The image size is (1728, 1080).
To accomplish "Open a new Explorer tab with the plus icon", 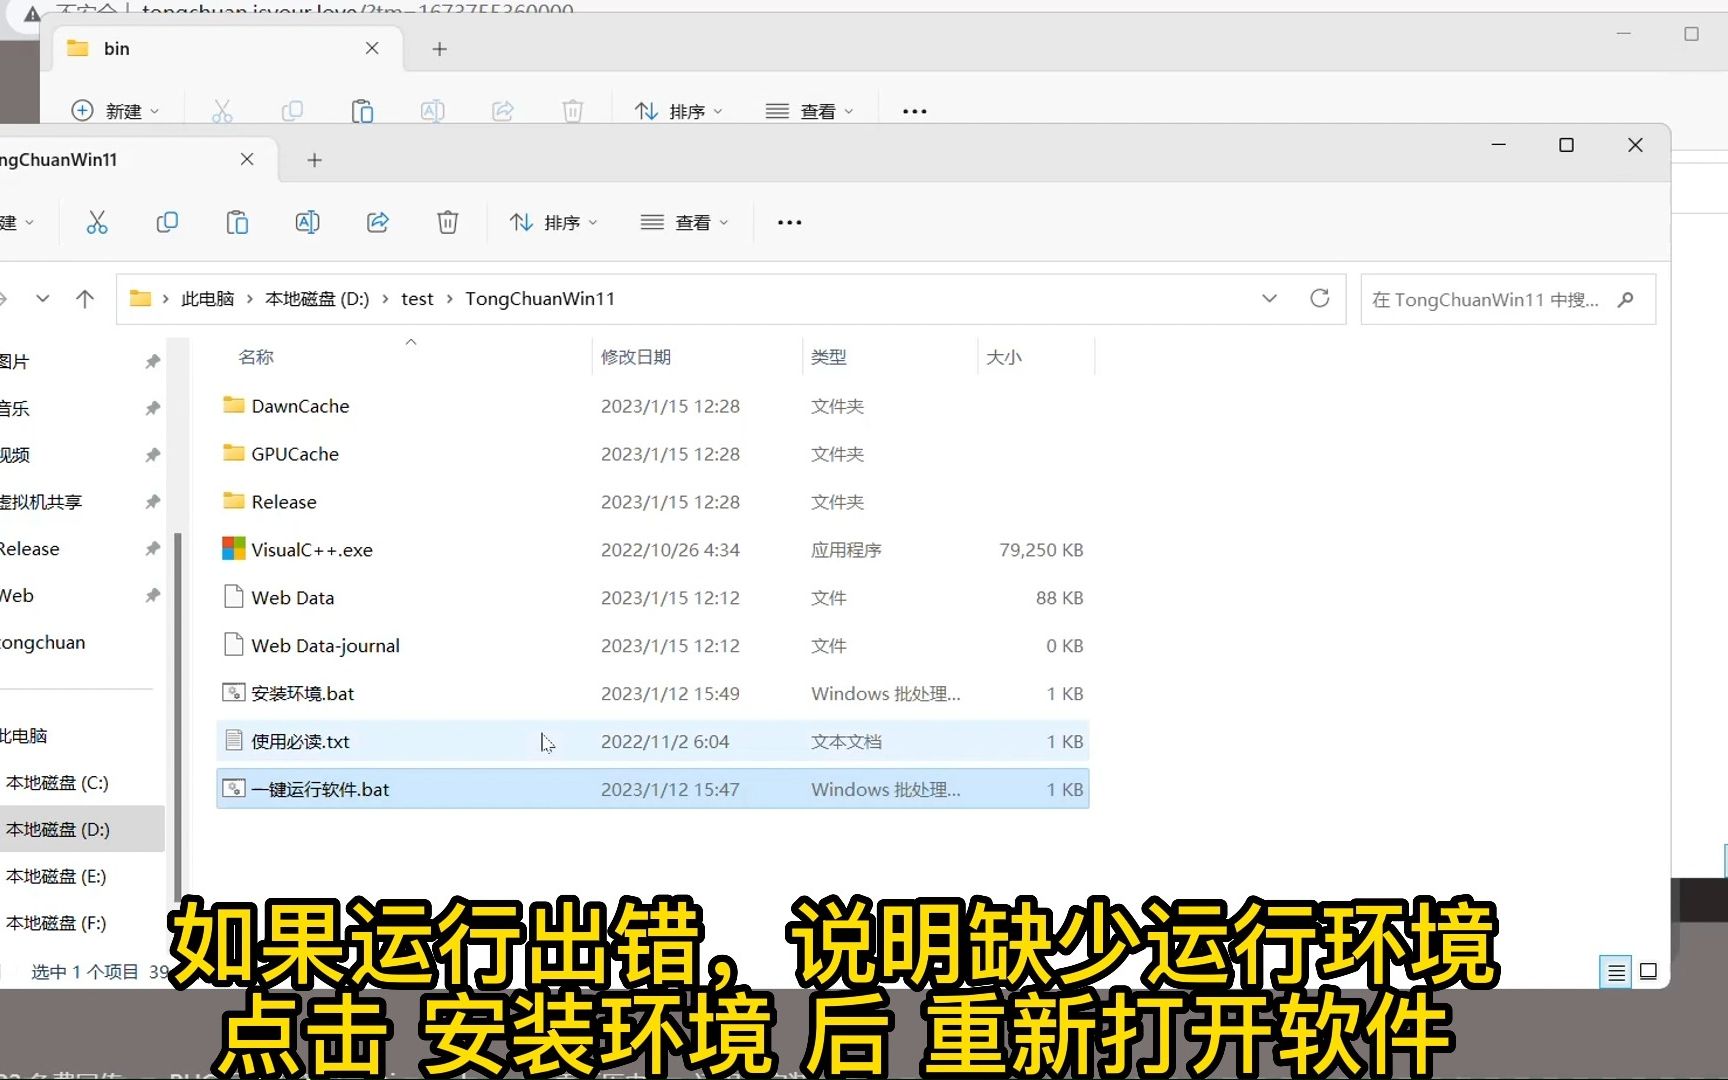I will 315,160.
